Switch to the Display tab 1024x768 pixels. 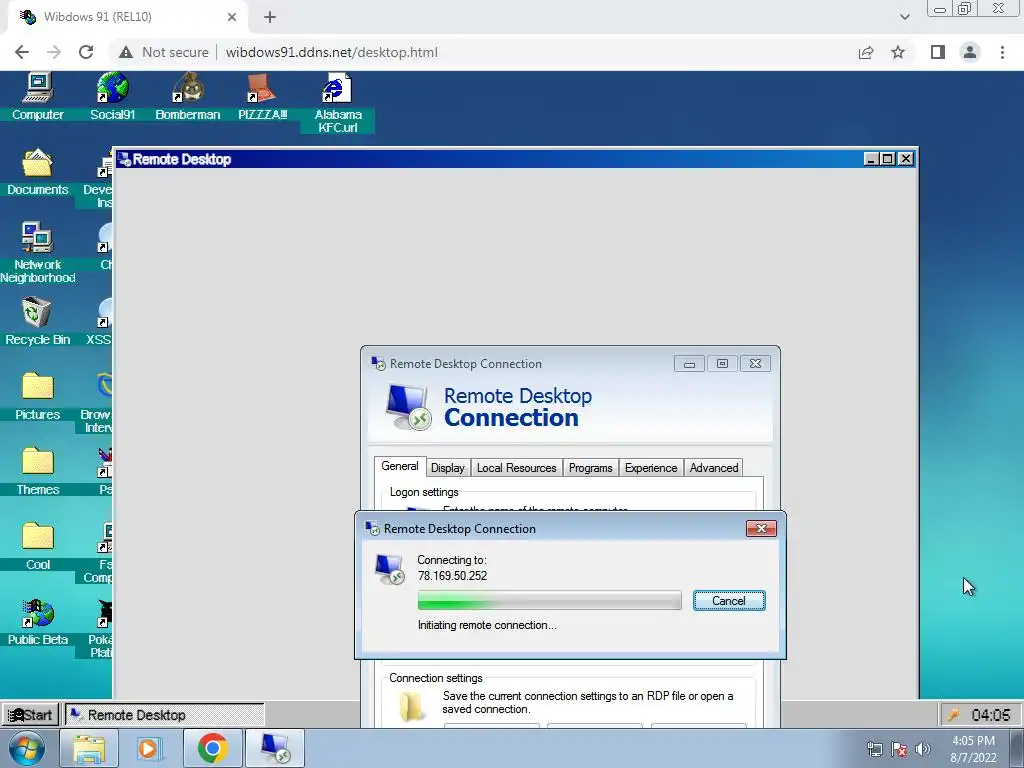447,468
